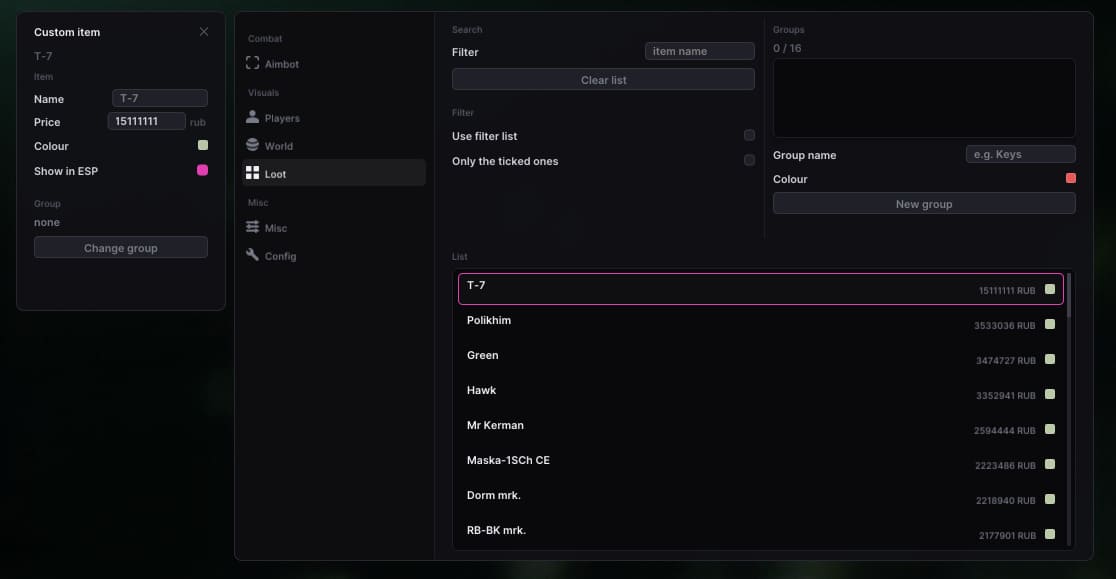Toggle Show in ESP
This screenshot has height=579, width=1116.
tap(202, 170)
